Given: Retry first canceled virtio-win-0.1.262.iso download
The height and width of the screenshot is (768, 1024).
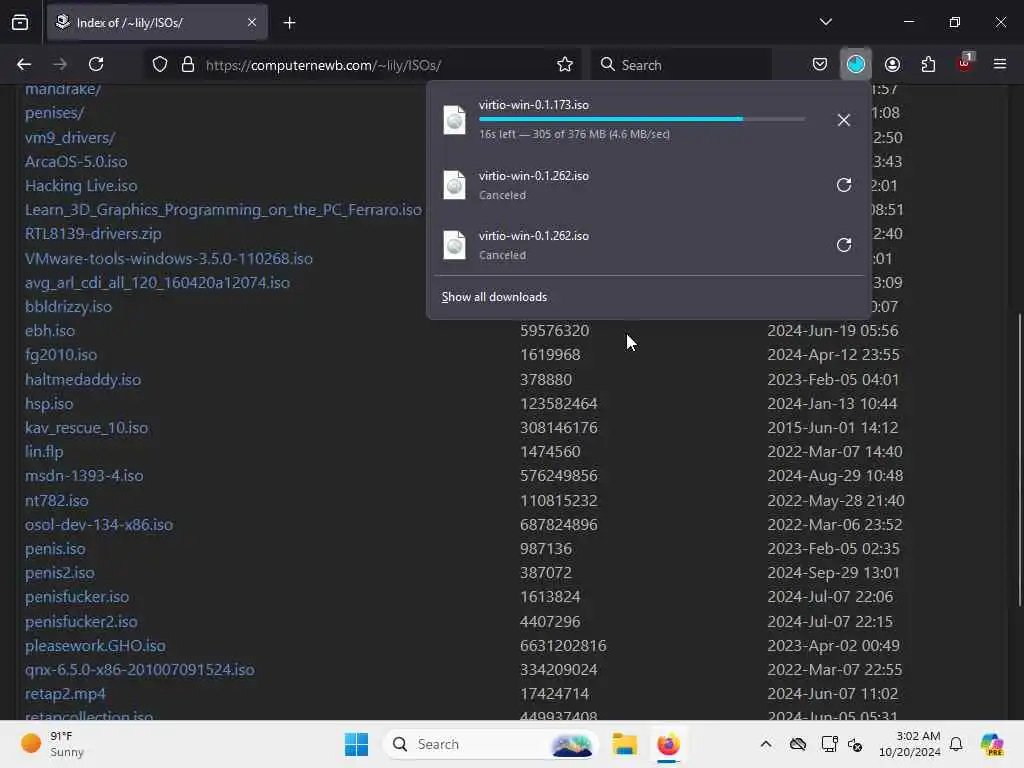Looking at the screenshot, I should click(x=844, y=185).
